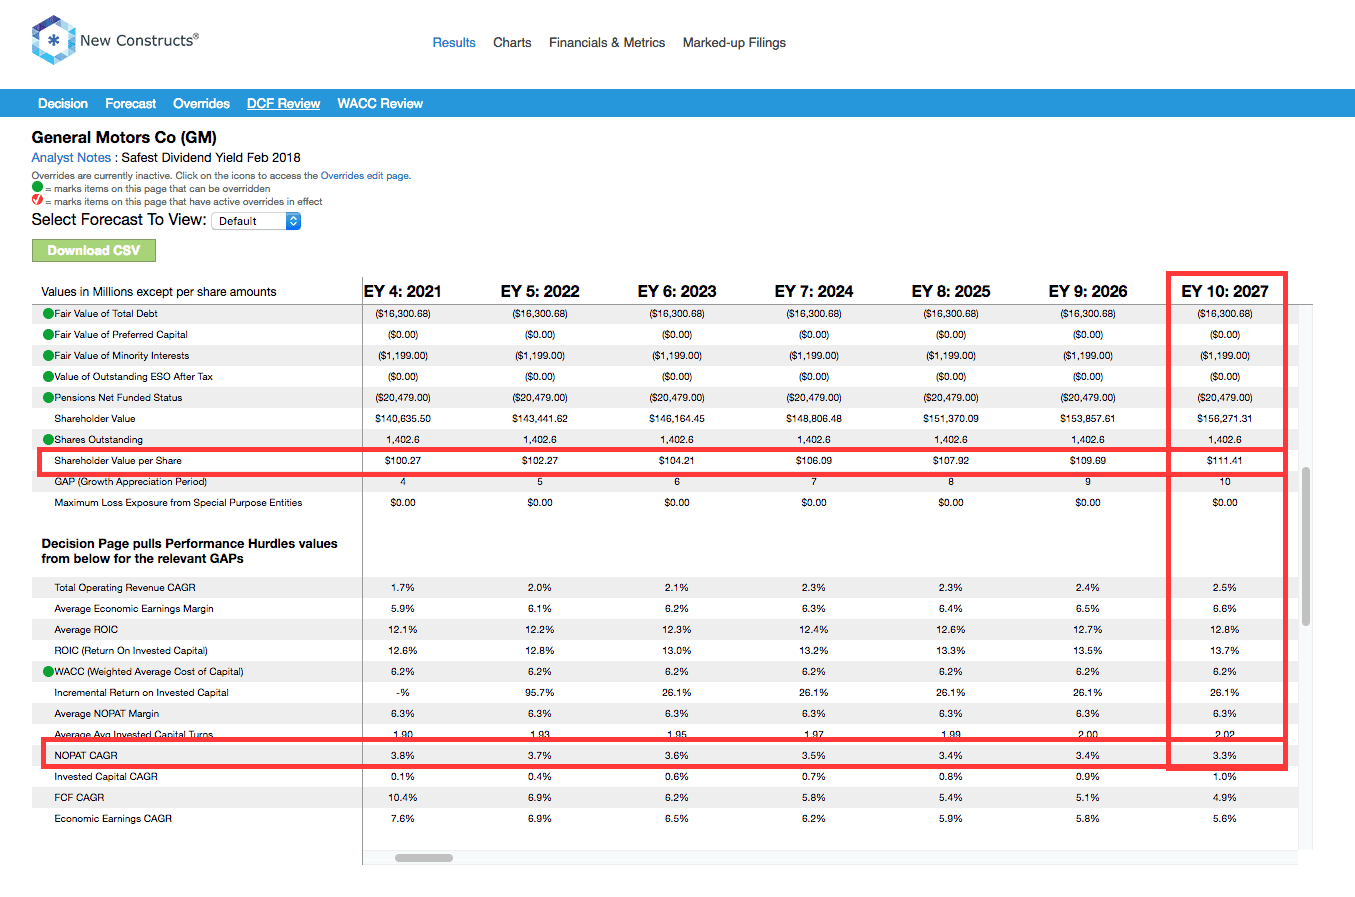Go to the Decision page

pyautogui.click(x=63, y=104)
